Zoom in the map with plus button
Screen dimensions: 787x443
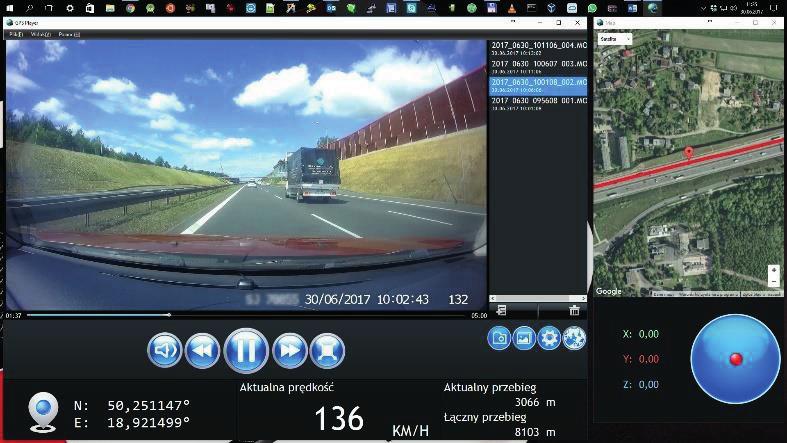(x=774, y=270)
